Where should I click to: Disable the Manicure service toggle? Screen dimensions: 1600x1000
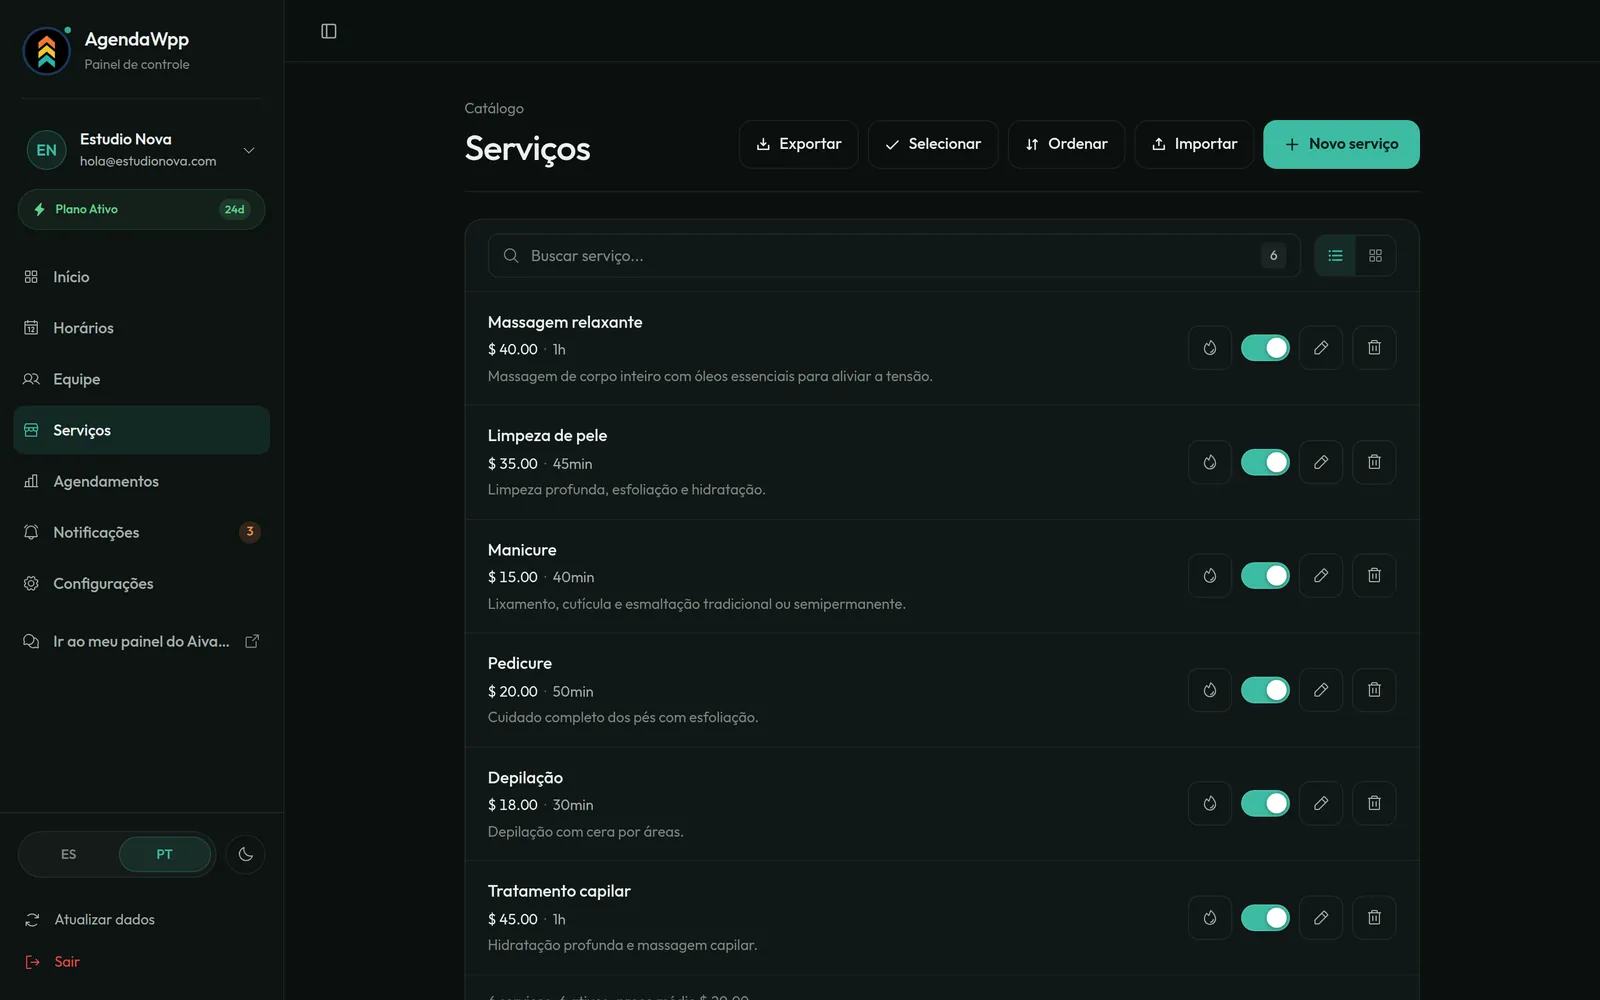coord(1265,576)
